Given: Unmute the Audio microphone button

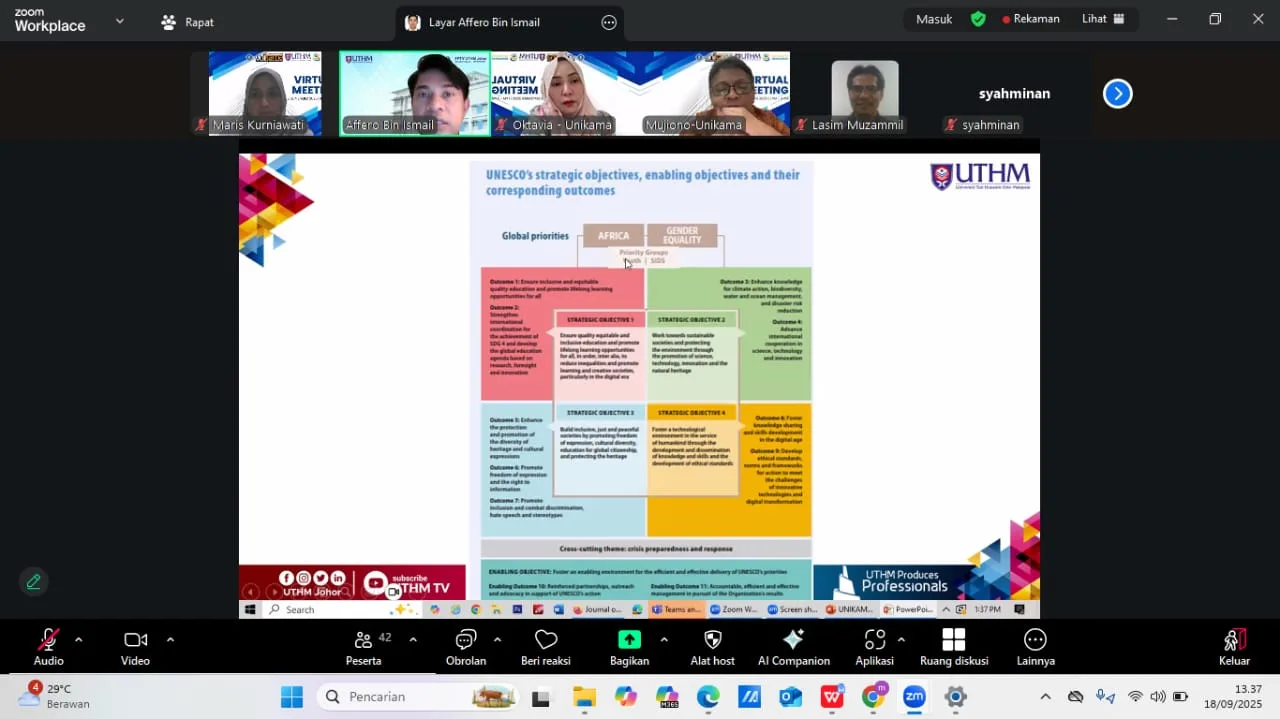Looking at the screenshot, I should (x=48, y=647).
